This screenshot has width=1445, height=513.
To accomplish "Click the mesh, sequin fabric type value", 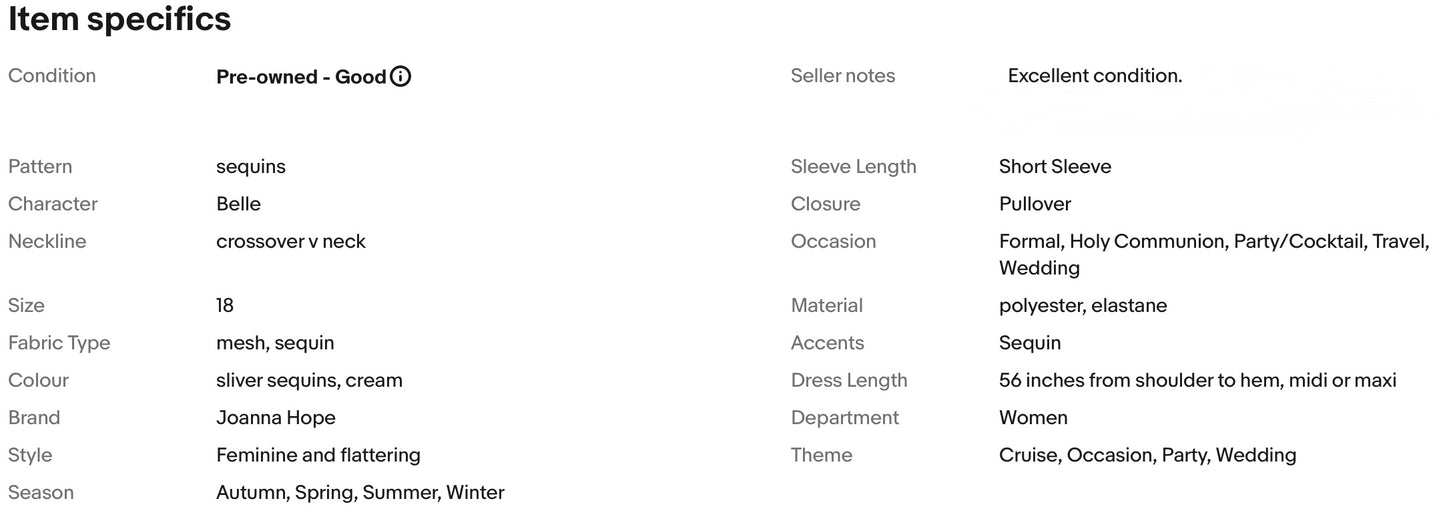I will click(275, 343).
